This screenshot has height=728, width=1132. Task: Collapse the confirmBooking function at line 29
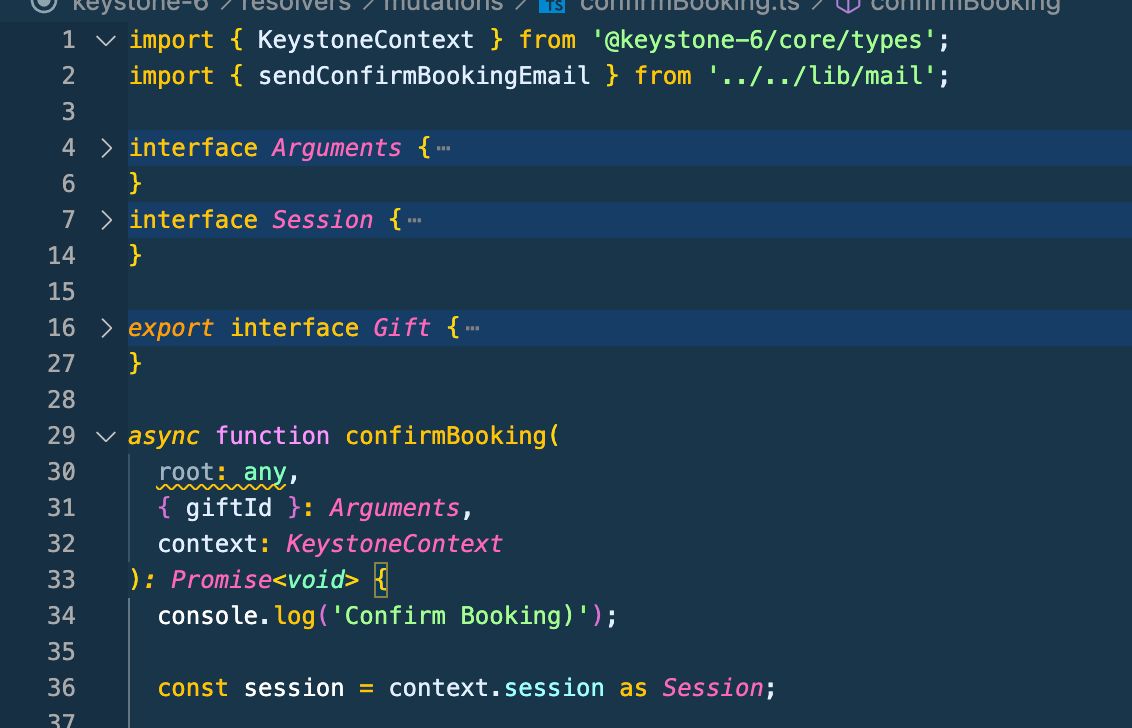(106, 436)
